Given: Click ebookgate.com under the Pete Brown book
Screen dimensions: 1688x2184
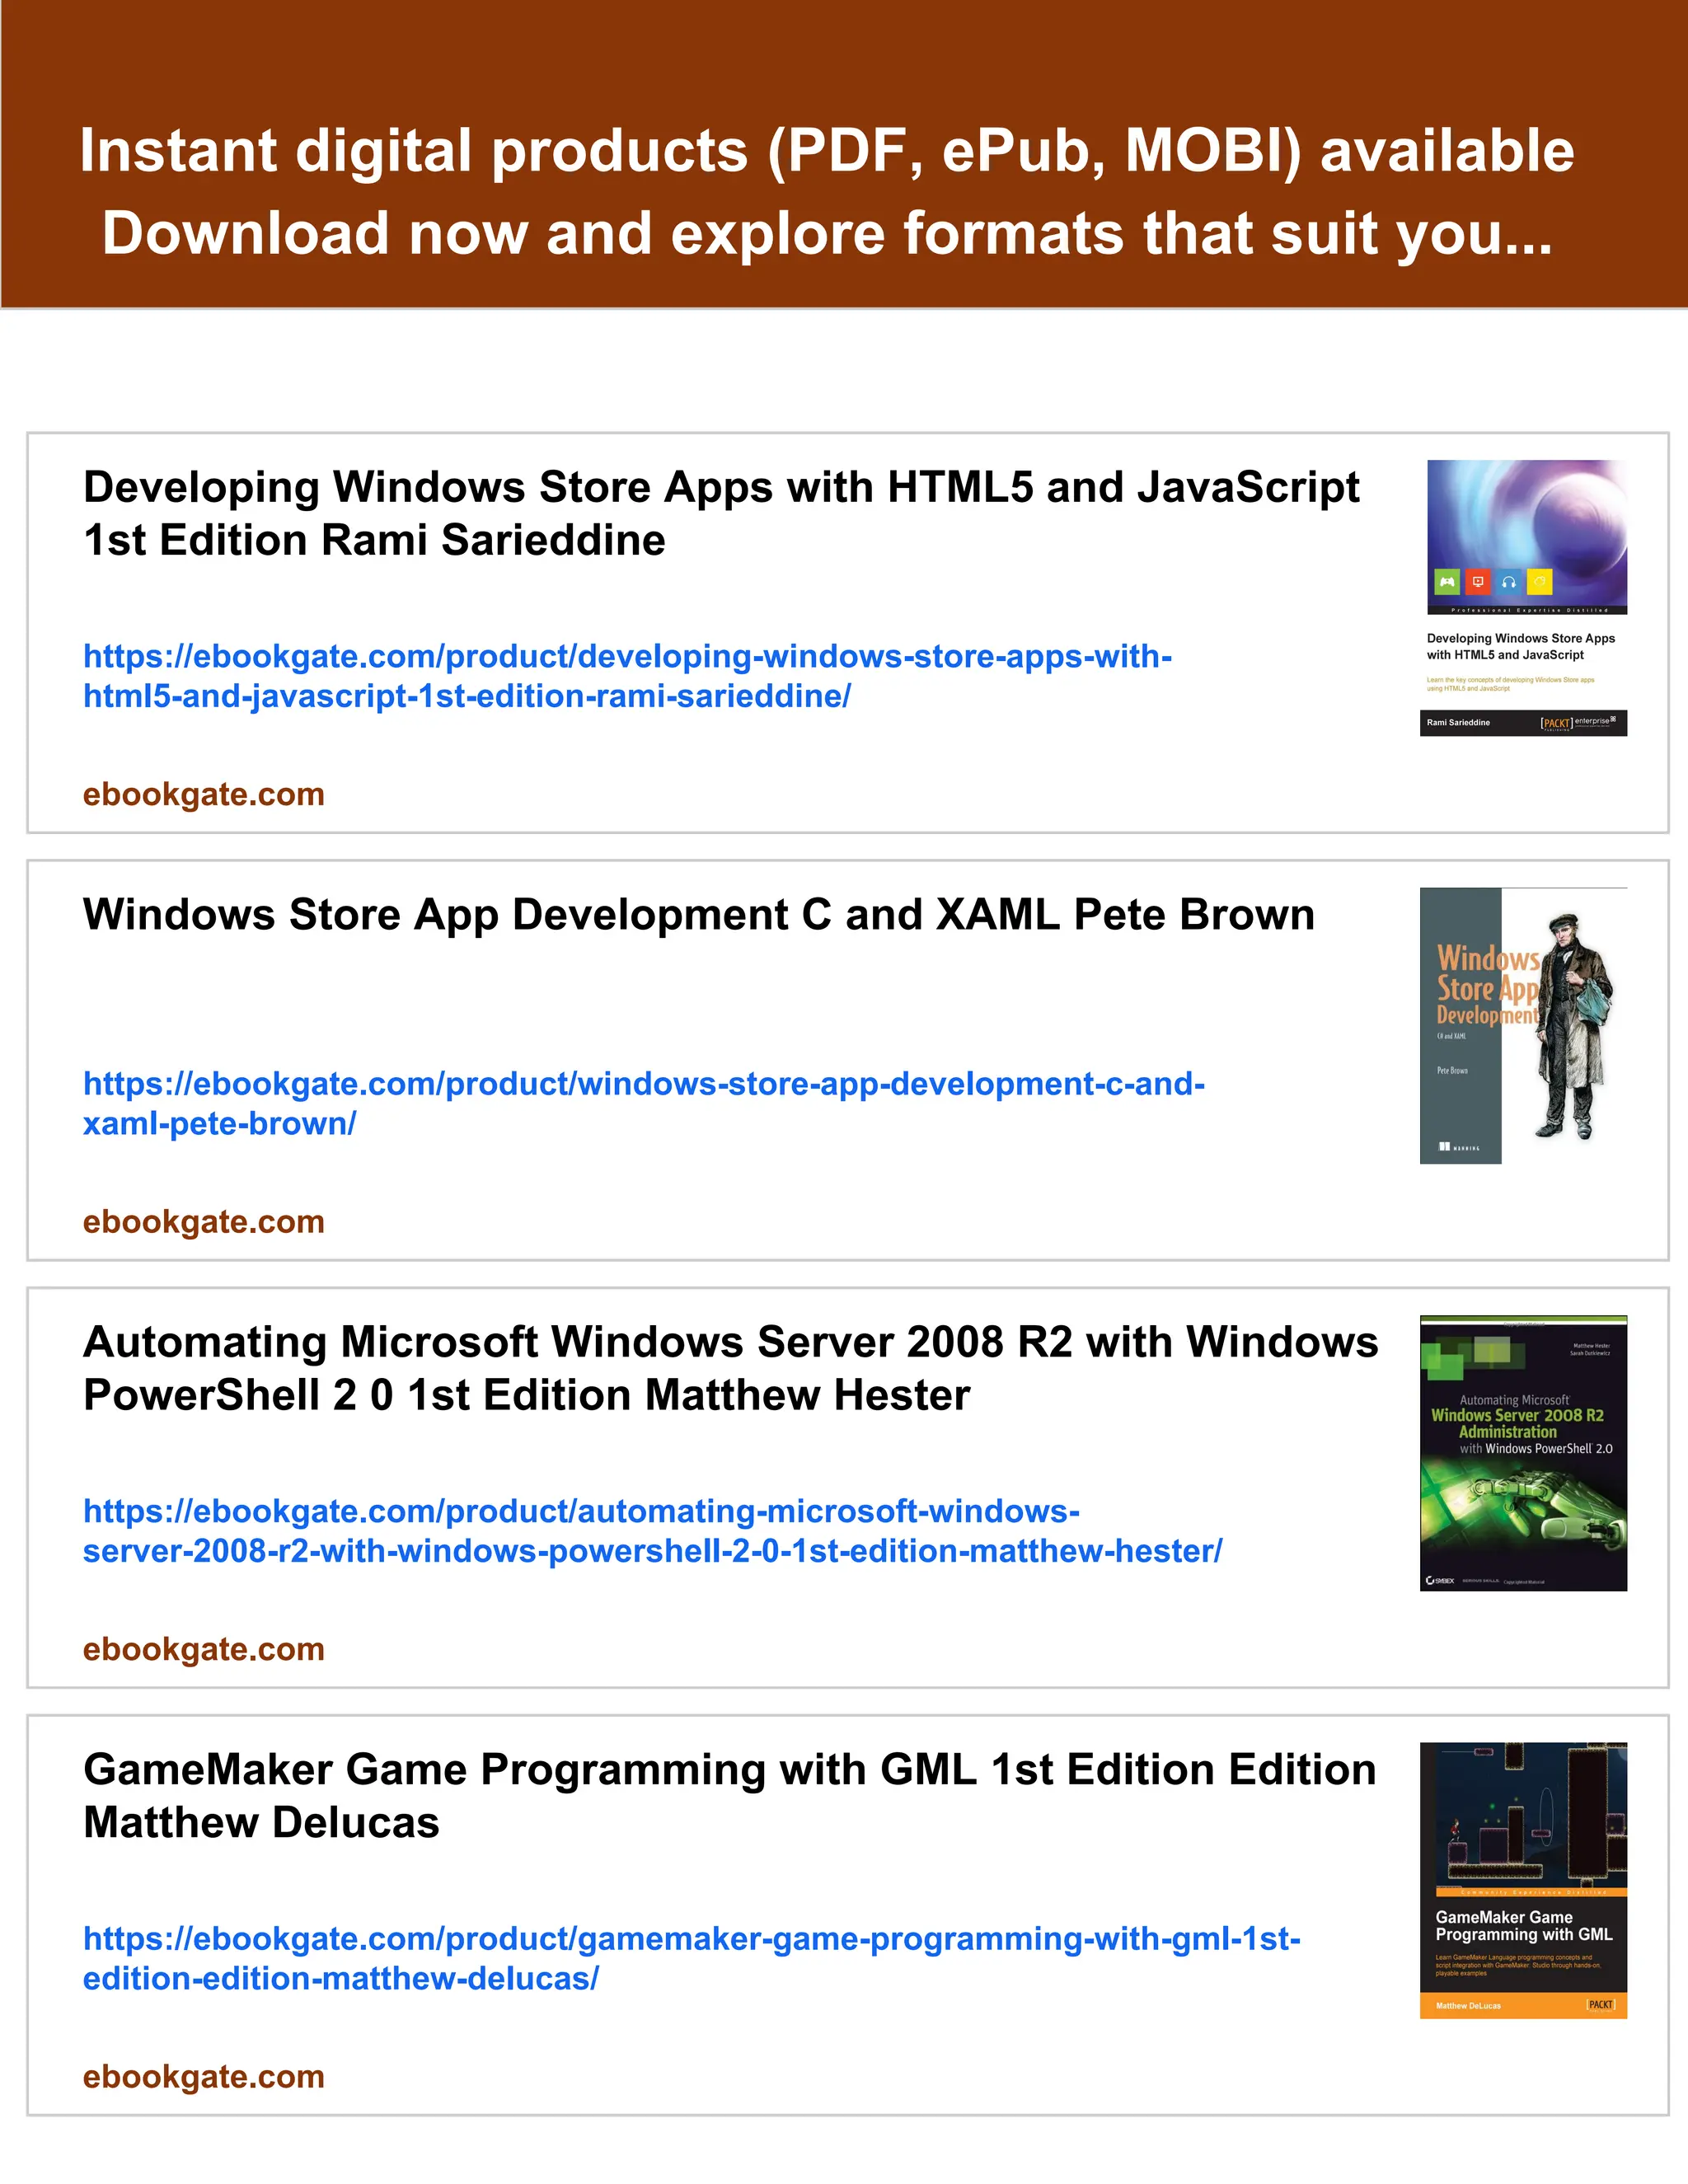Looking at the screenshot, I should pyautogui.click(x=204, y=1221).
